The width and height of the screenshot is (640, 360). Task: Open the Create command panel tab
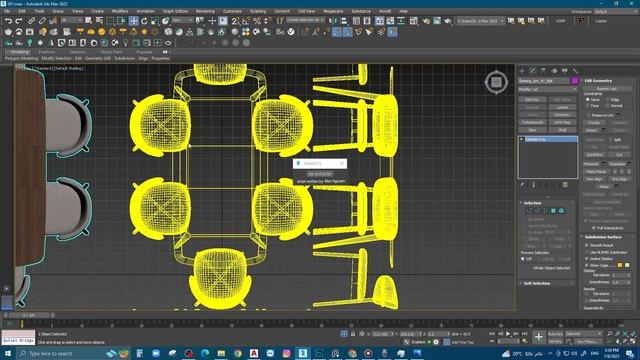[x=522, y=71]
